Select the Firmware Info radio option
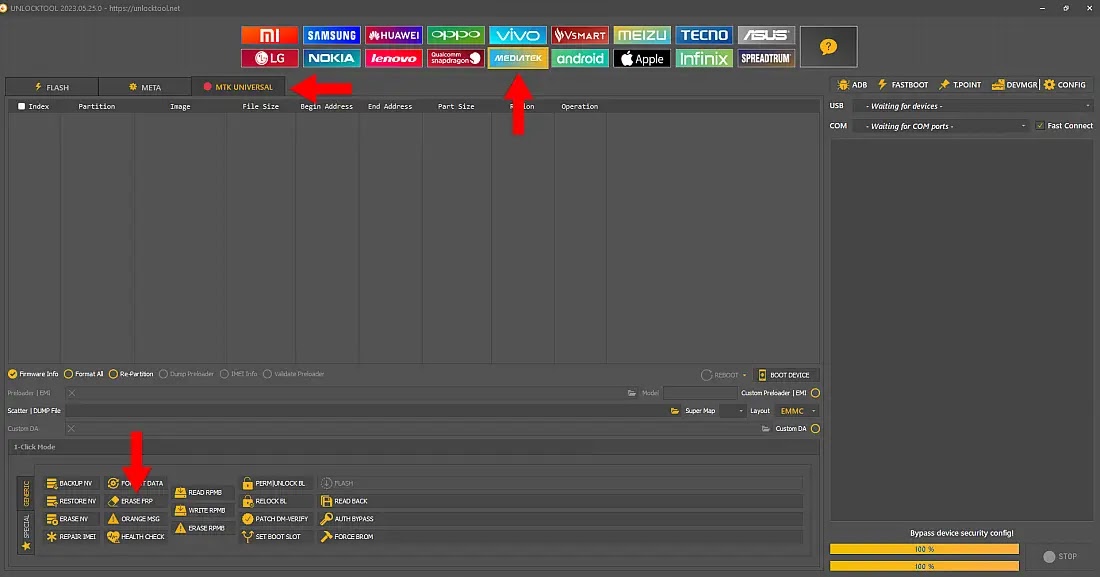Image resolution: width=1100 pixels, height=577 pixels. [x=33, y=374]
